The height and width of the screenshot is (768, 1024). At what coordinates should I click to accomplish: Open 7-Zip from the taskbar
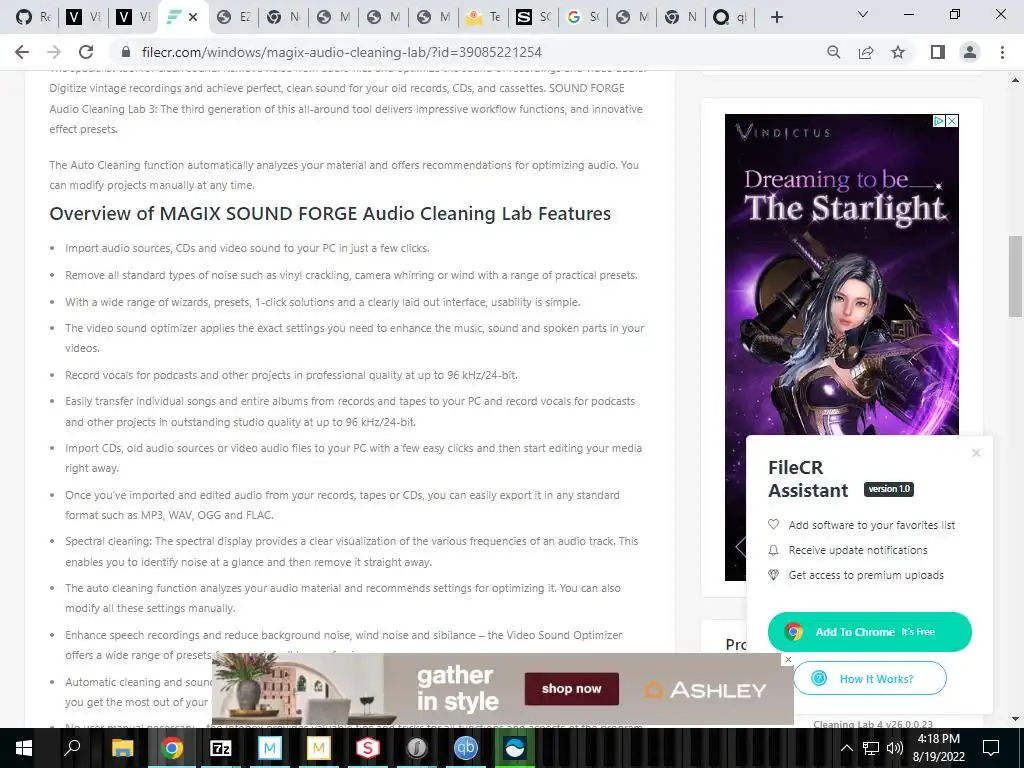click(x=220, y=748)
